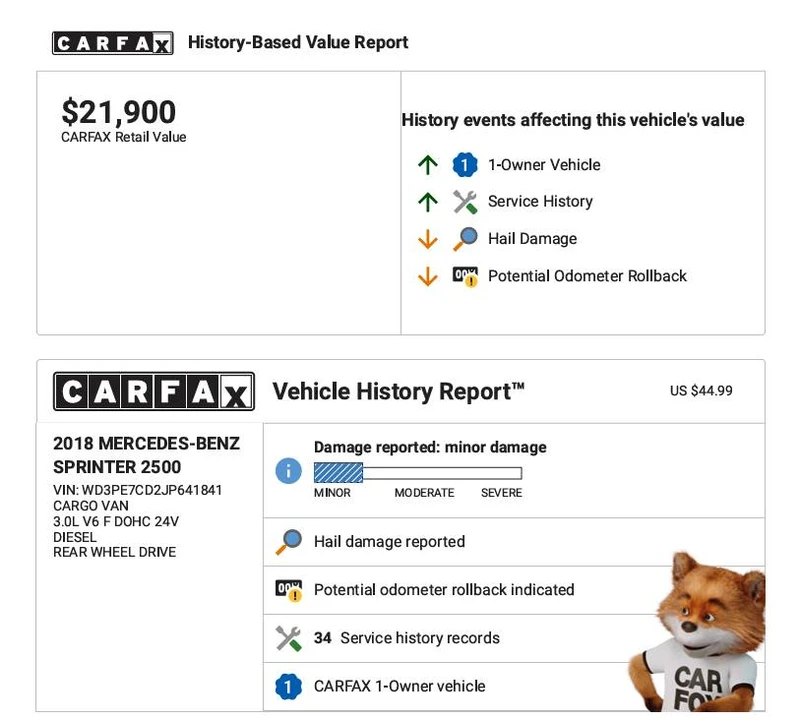Click the Vehicle History Report title
Image resolution: width=800 pixels, height=720 pixels.
tap(398, 392)
